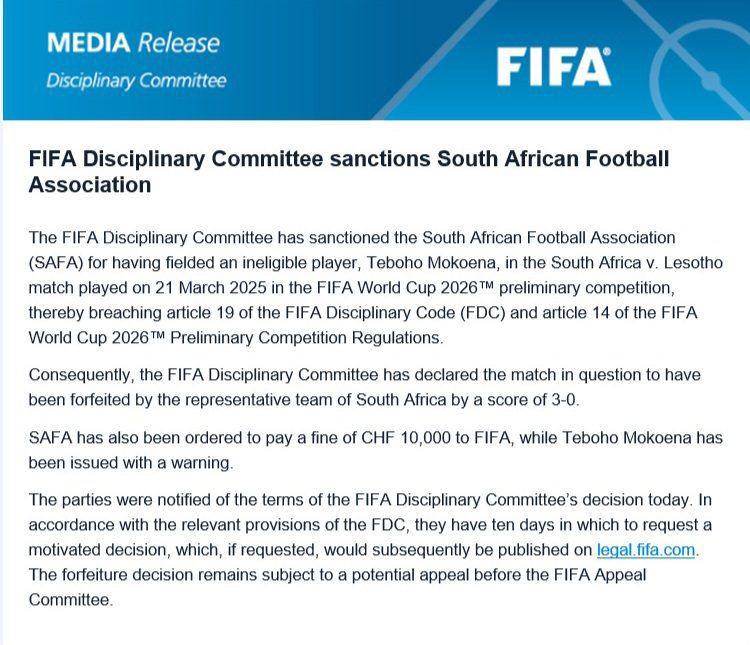Open the legal.fifa.com link
This screenshot has height=645, width=750.
(646, 551)
